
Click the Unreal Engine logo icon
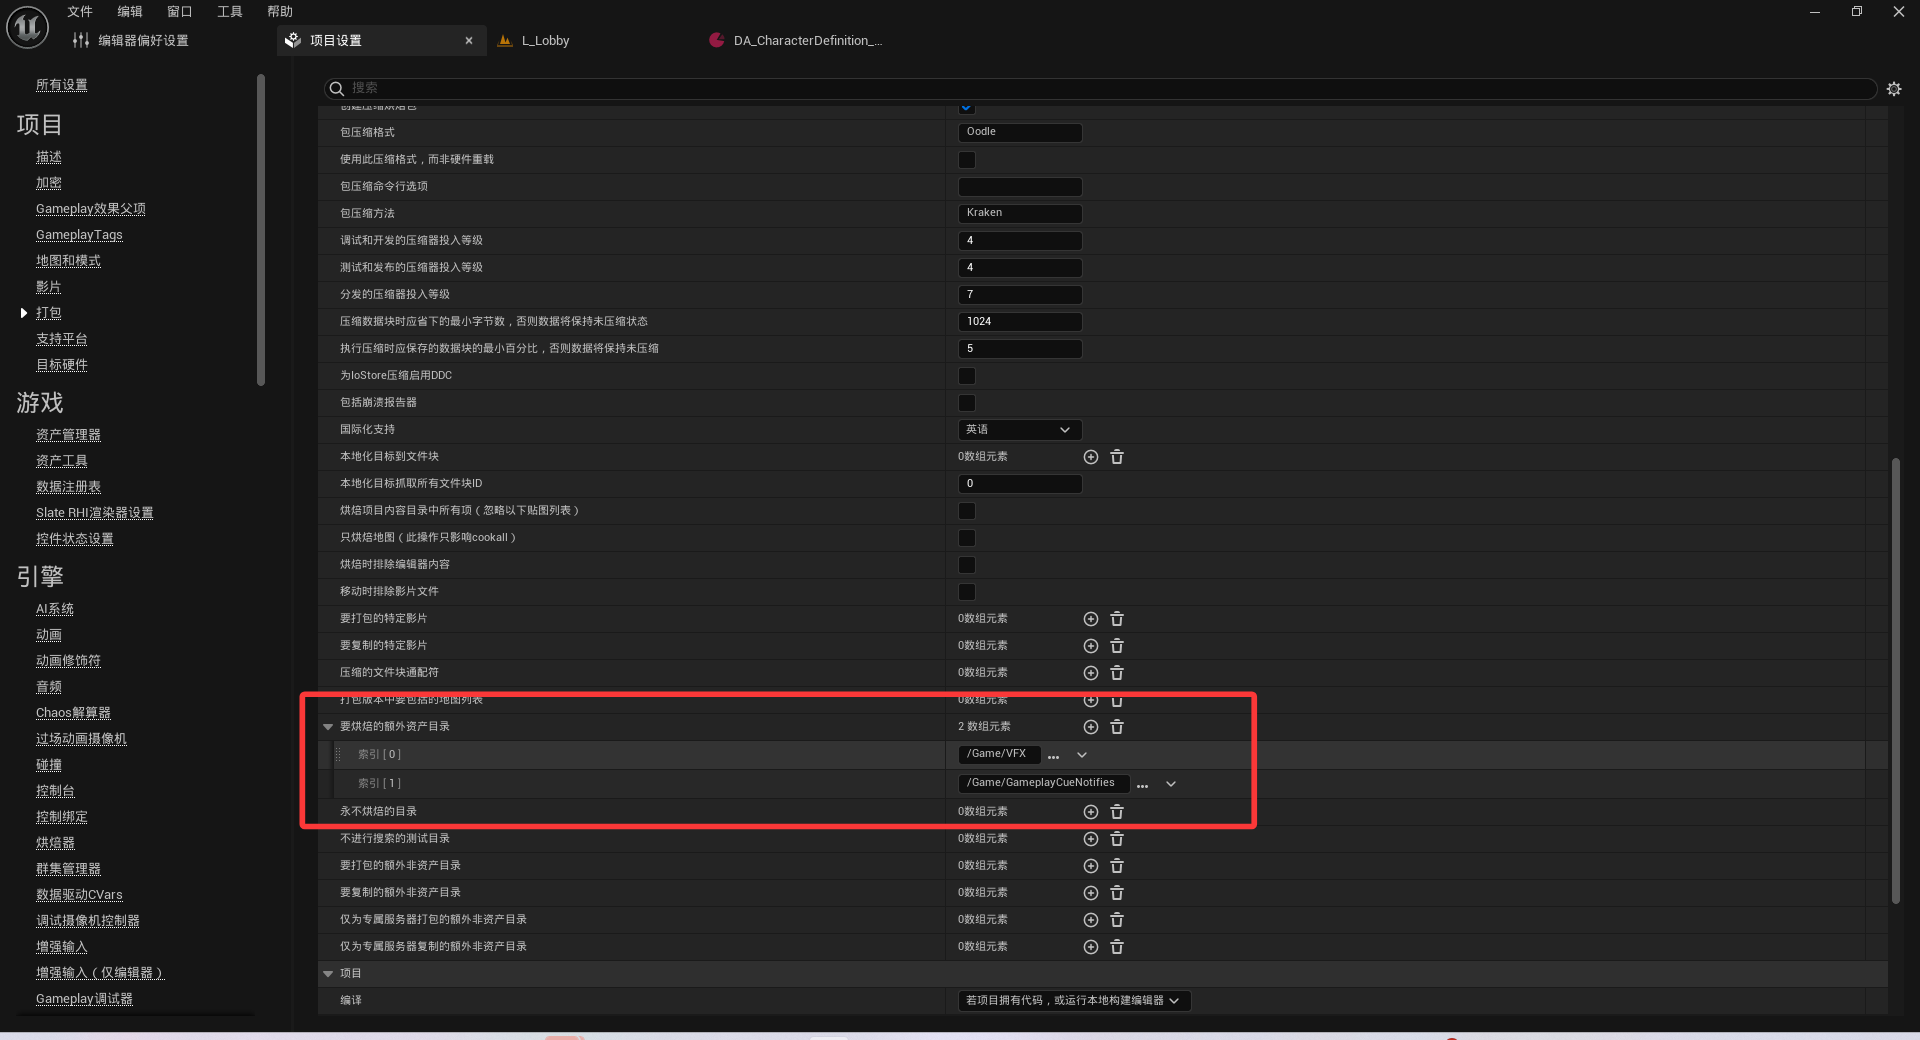coord(27,27)
